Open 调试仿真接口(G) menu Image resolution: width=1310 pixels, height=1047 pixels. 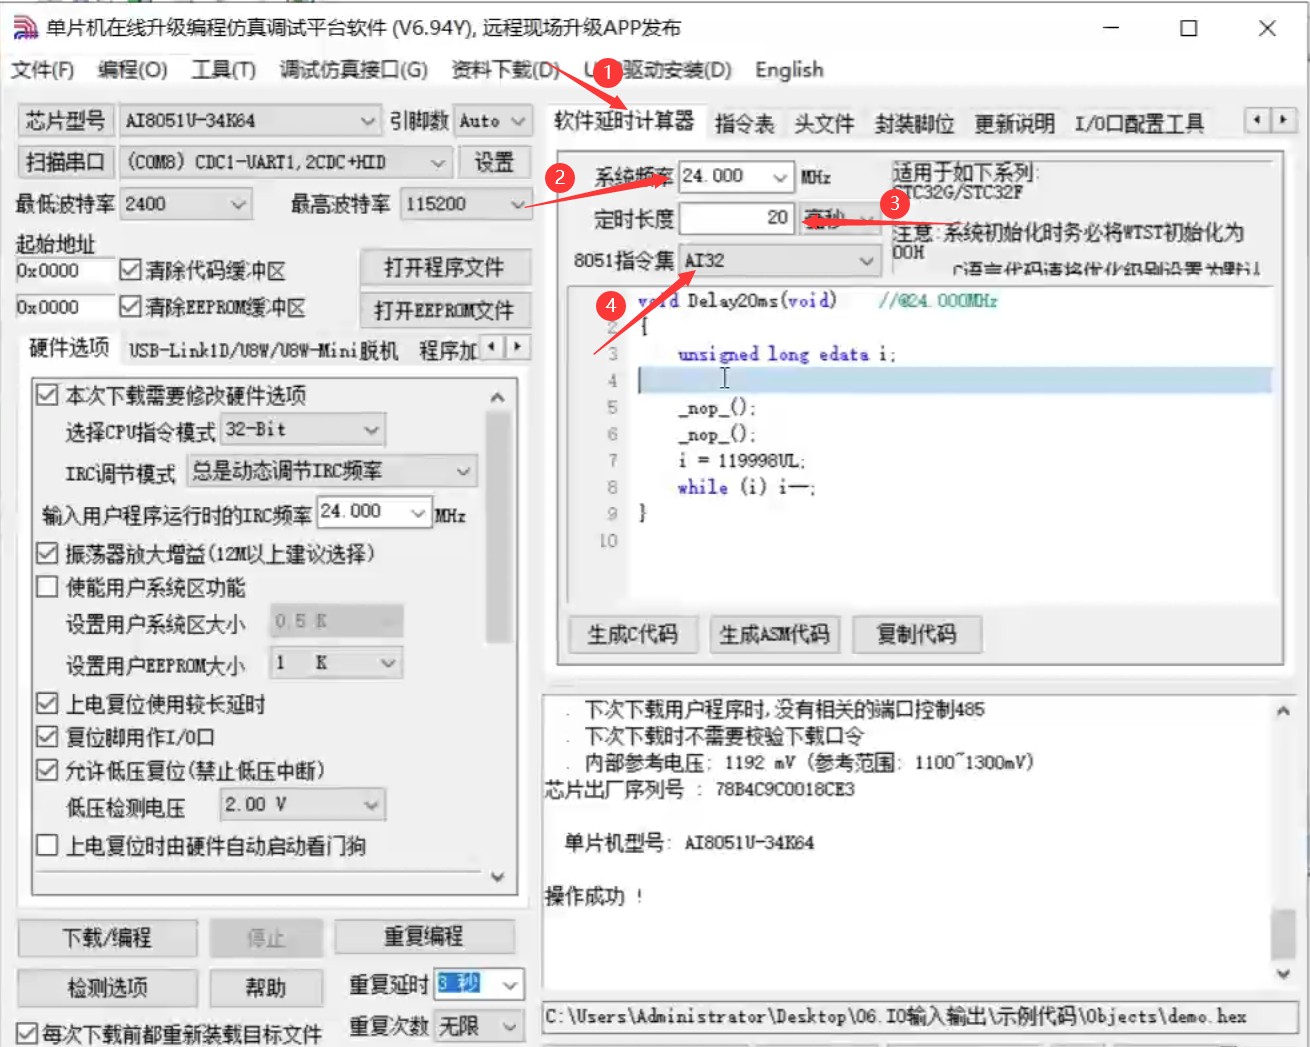(354, 70)
